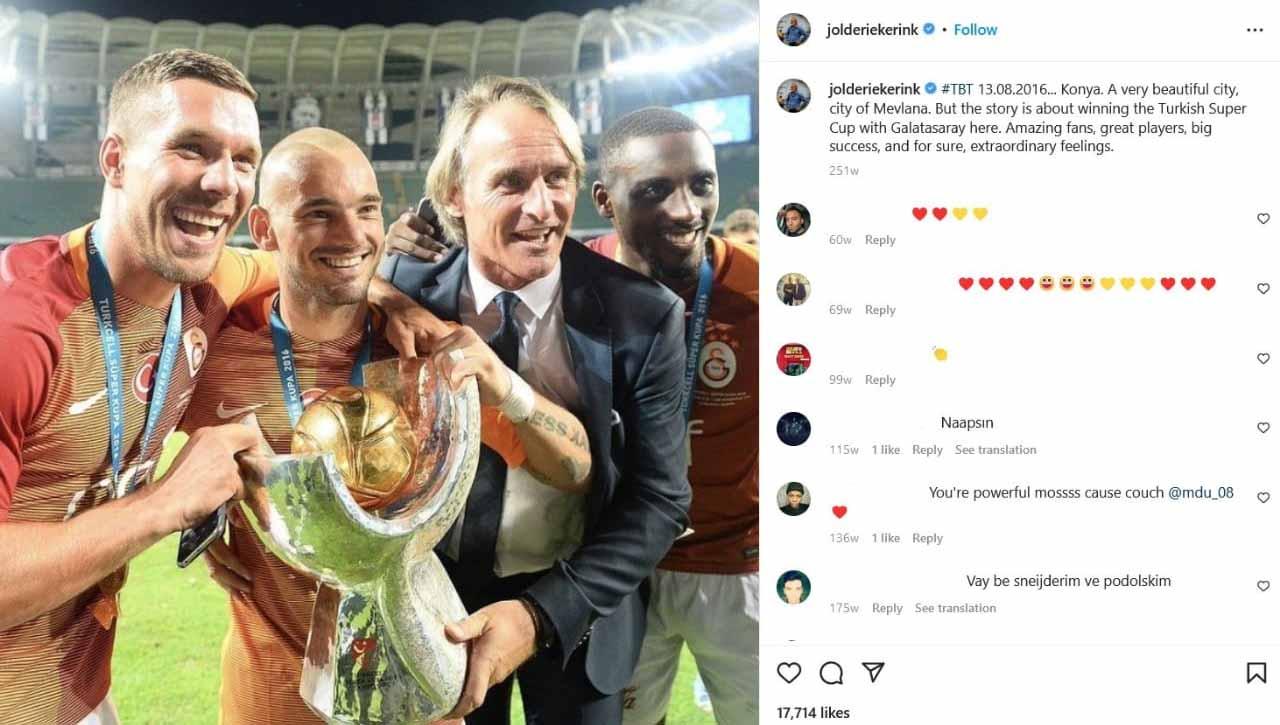This screenshot has height=725, width=1280.
Task: Open the @mdu_08 mention
Action: 1201,492
